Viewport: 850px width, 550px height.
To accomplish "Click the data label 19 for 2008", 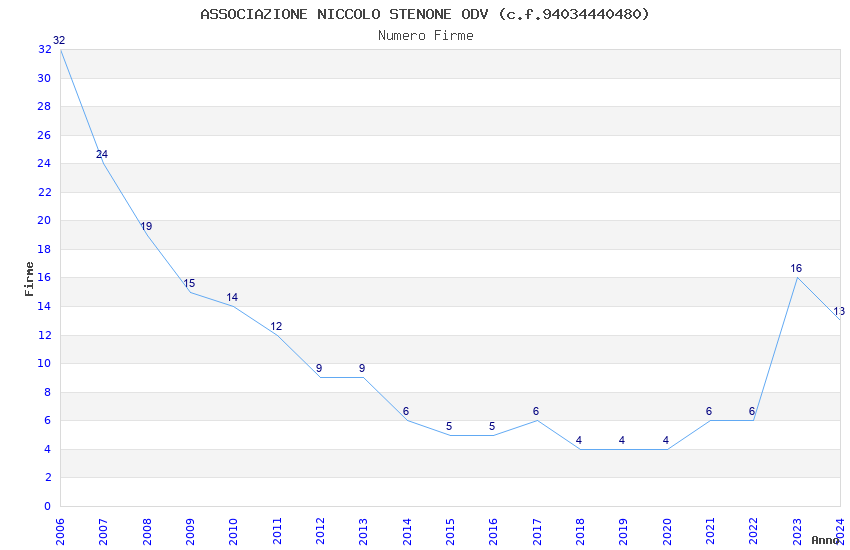I will point(146,227).
